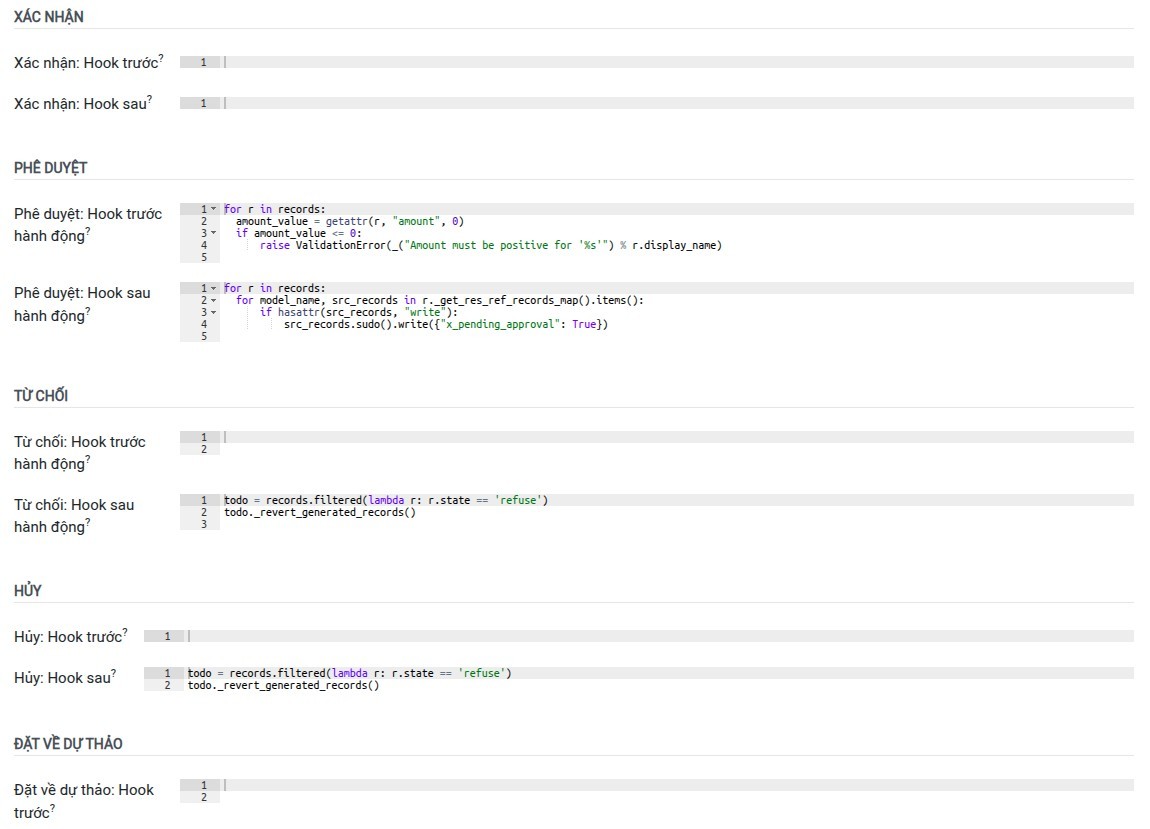Click line number 5 in Phê duyệt Hook sau gutter
The width and height of the screenshot is (1150, 829).
pos(204,336)
